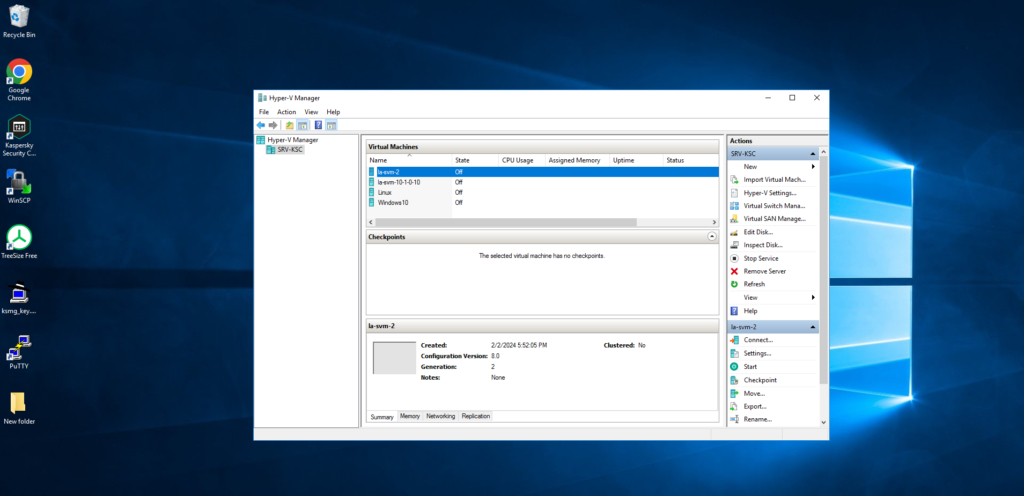Select ksmg_key desktop icon
This screenshot has width=1024, height=496.
point(19,298)
